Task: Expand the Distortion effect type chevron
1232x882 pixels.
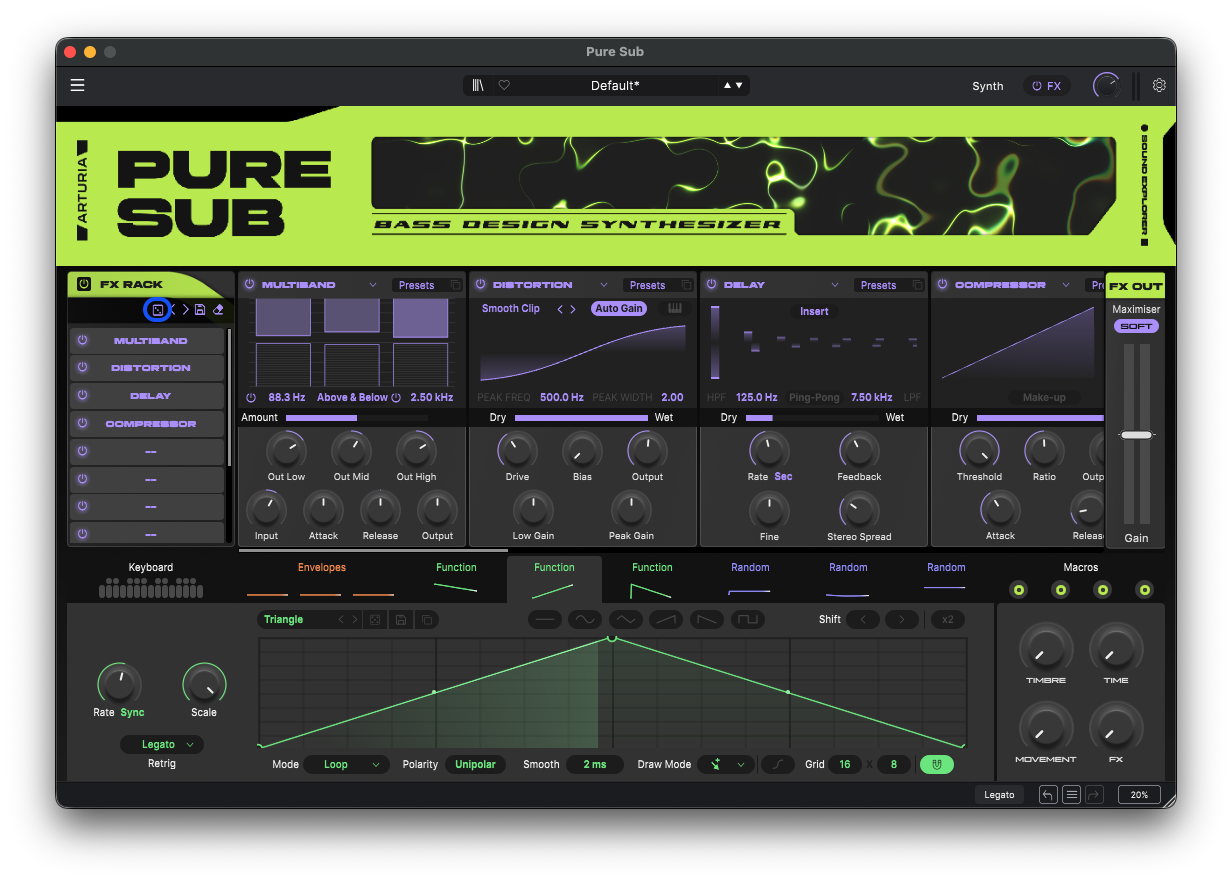Action: point(604,285)
